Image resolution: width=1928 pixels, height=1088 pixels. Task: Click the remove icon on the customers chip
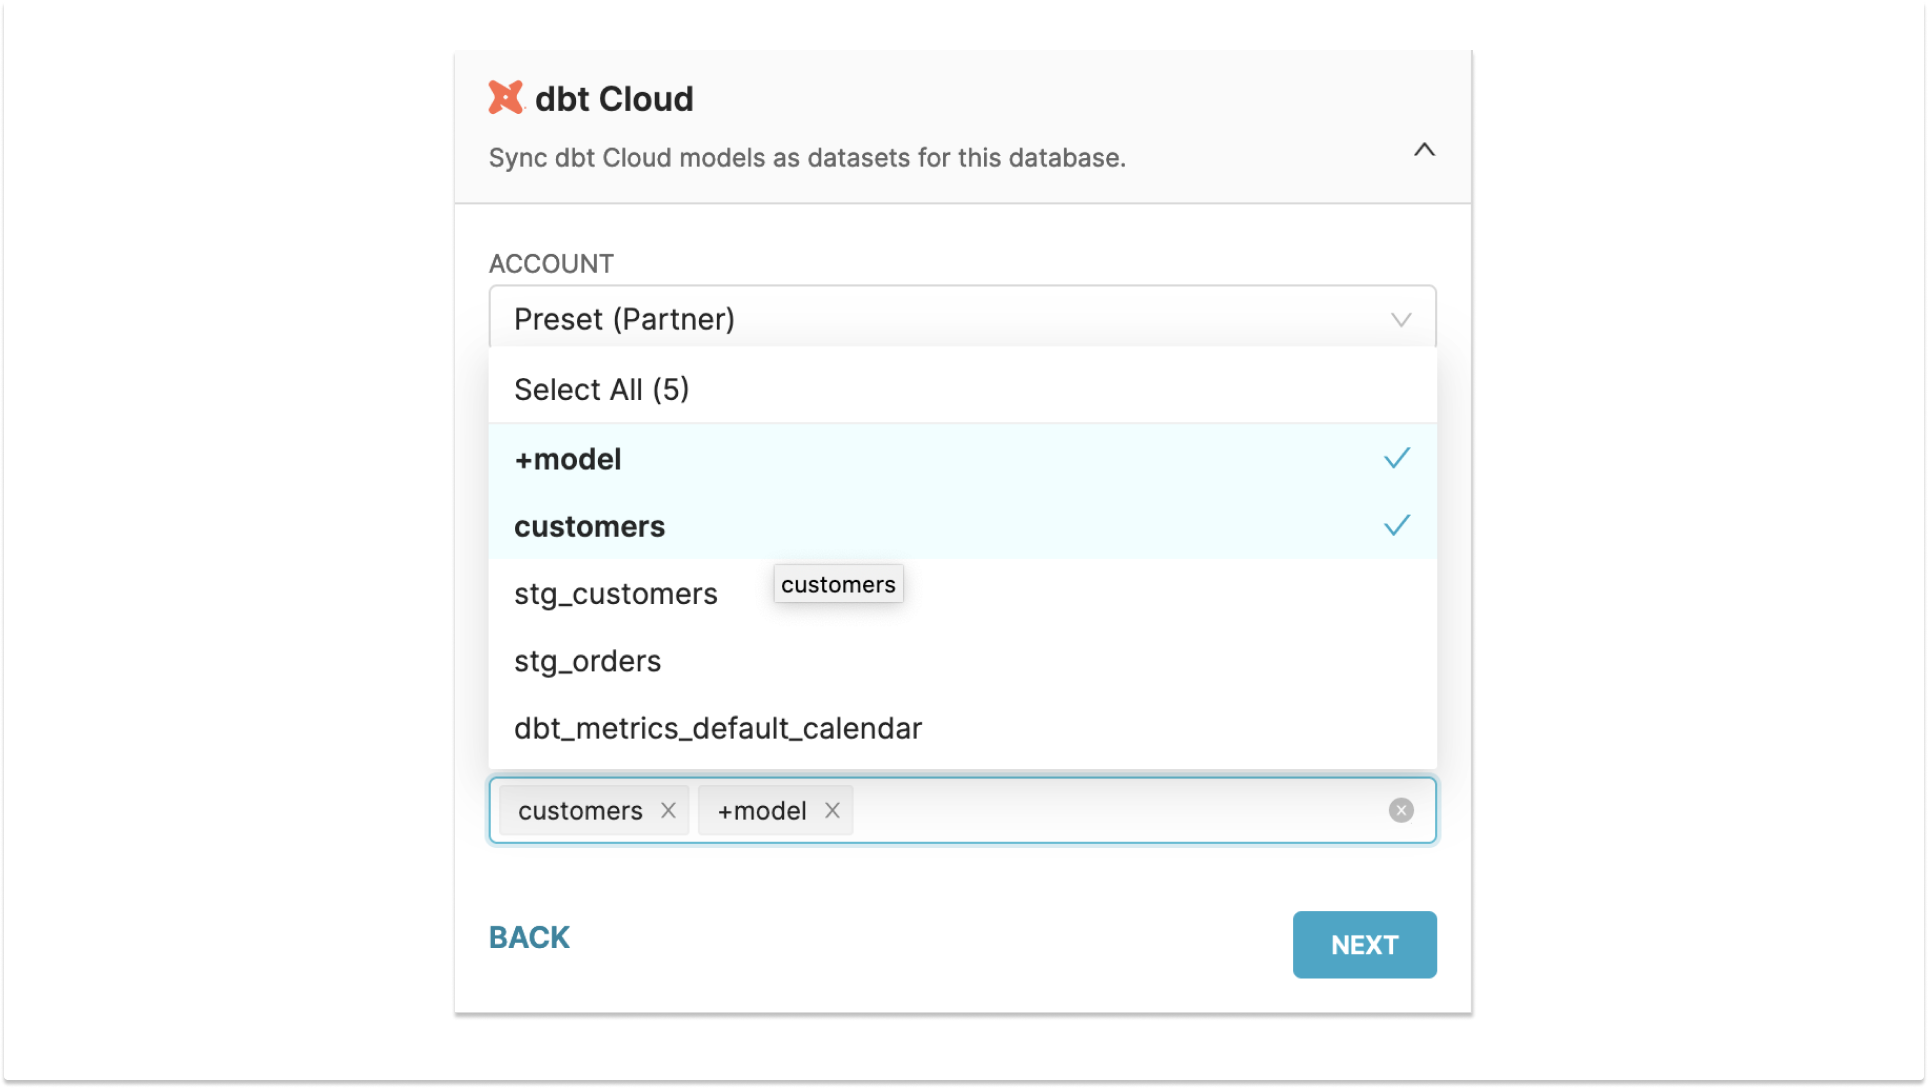tap(669, 811)
